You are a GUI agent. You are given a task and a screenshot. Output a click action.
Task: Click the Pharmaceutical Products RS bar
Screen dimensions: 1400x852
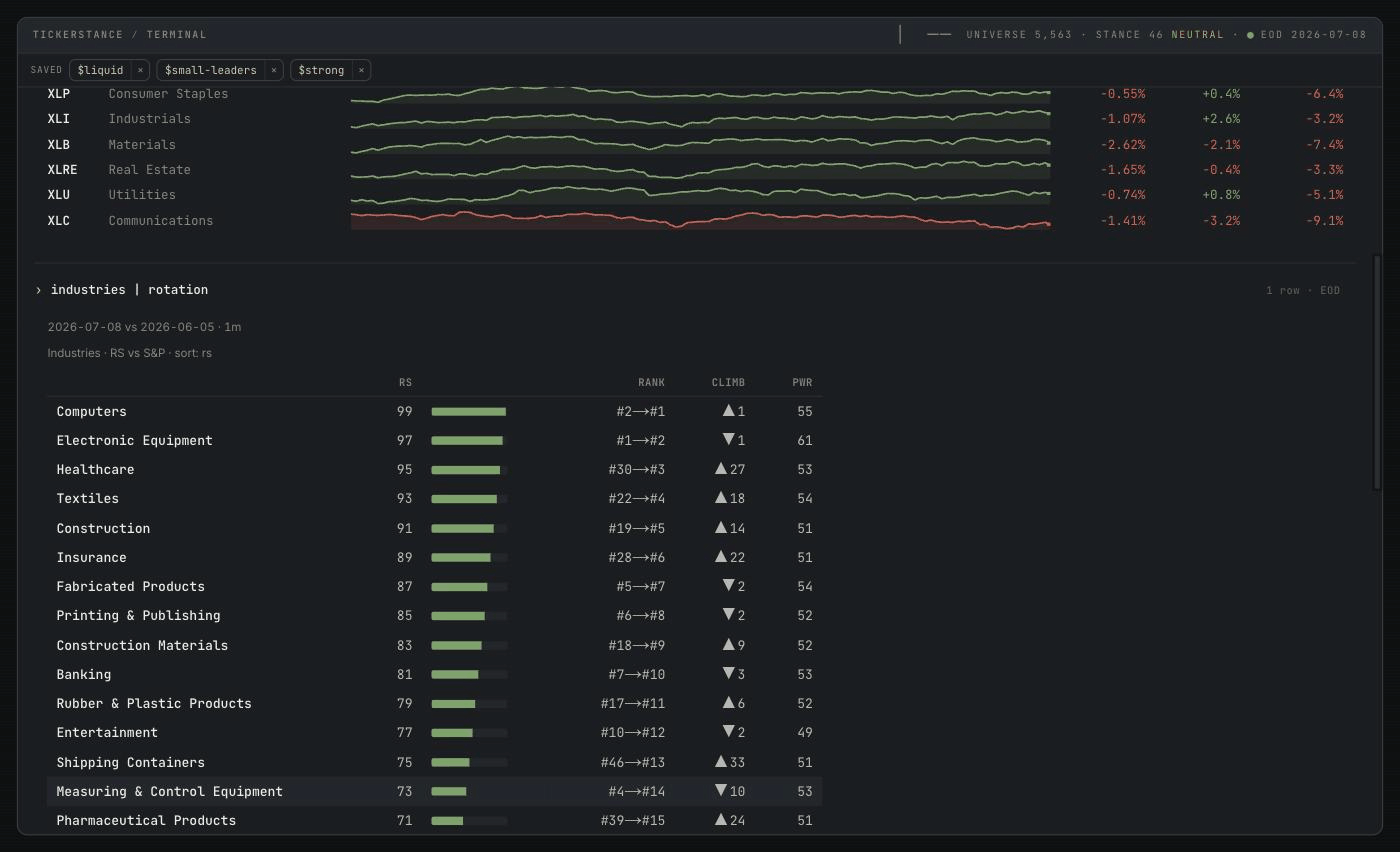click(469, 821)
